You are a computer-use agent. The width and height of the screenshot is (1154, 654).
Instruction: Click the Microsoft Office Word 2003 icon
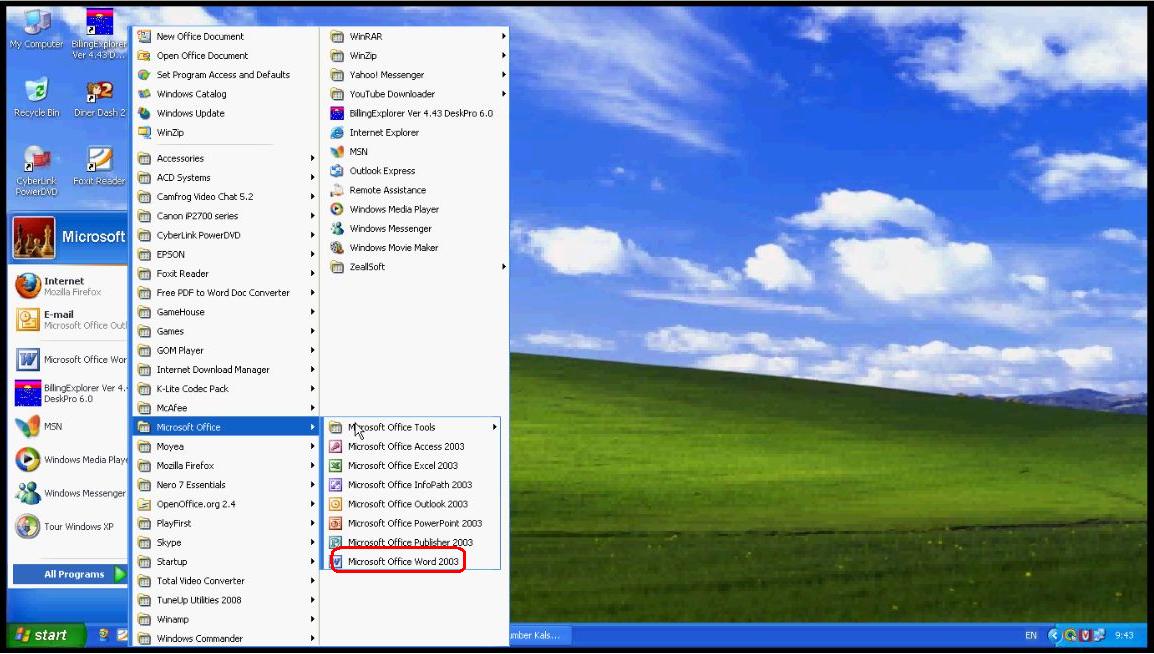[336, 561]
